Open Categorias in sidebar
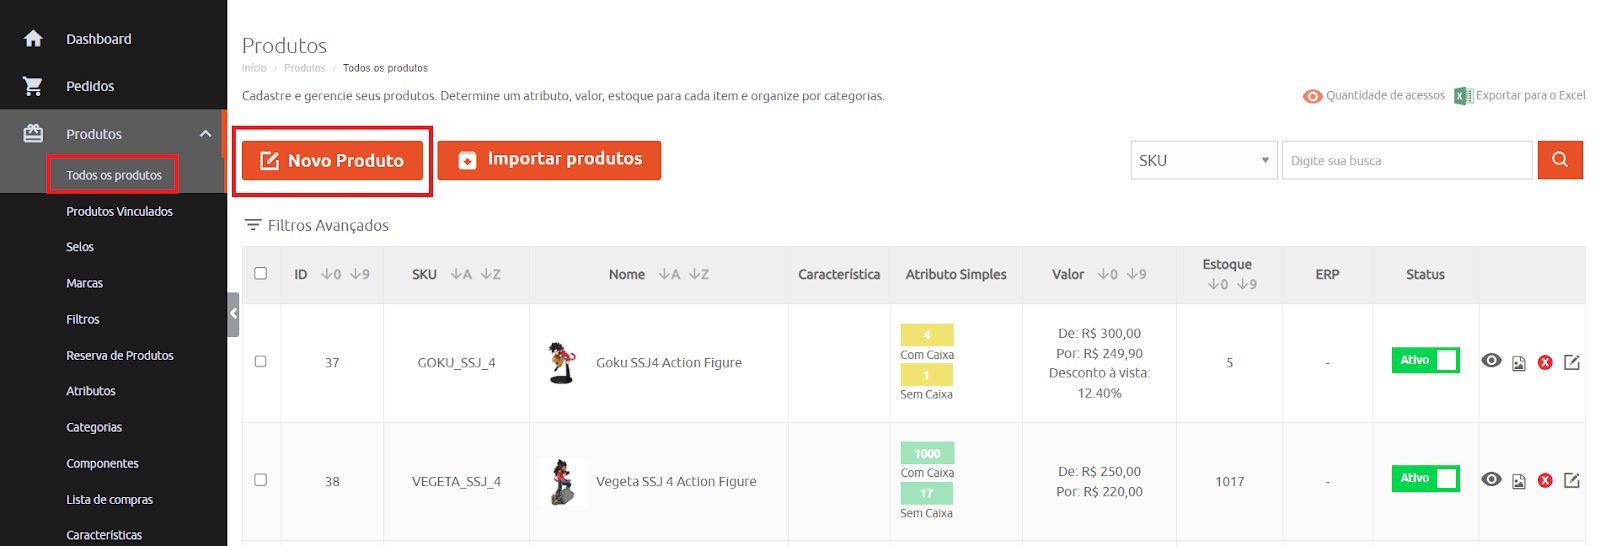This screenshot has height=546, width=1600. click(94, 427)
